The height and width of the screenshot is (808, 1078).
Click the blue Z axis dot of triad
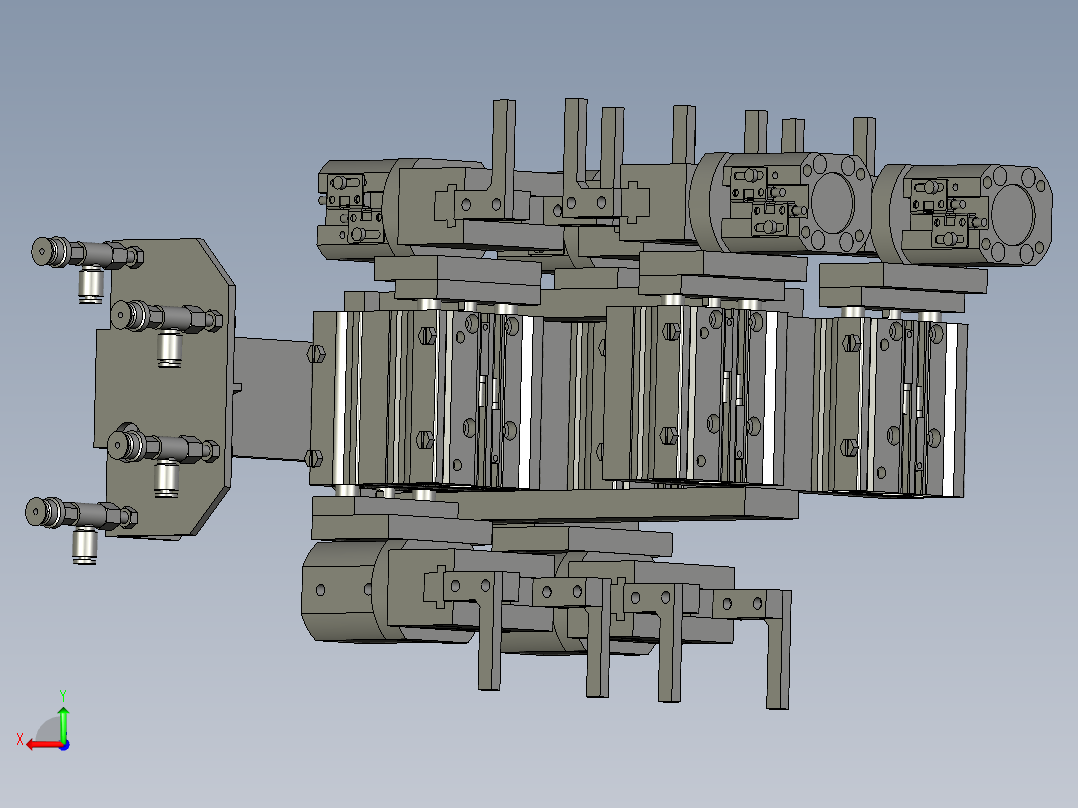pos(64,745)
